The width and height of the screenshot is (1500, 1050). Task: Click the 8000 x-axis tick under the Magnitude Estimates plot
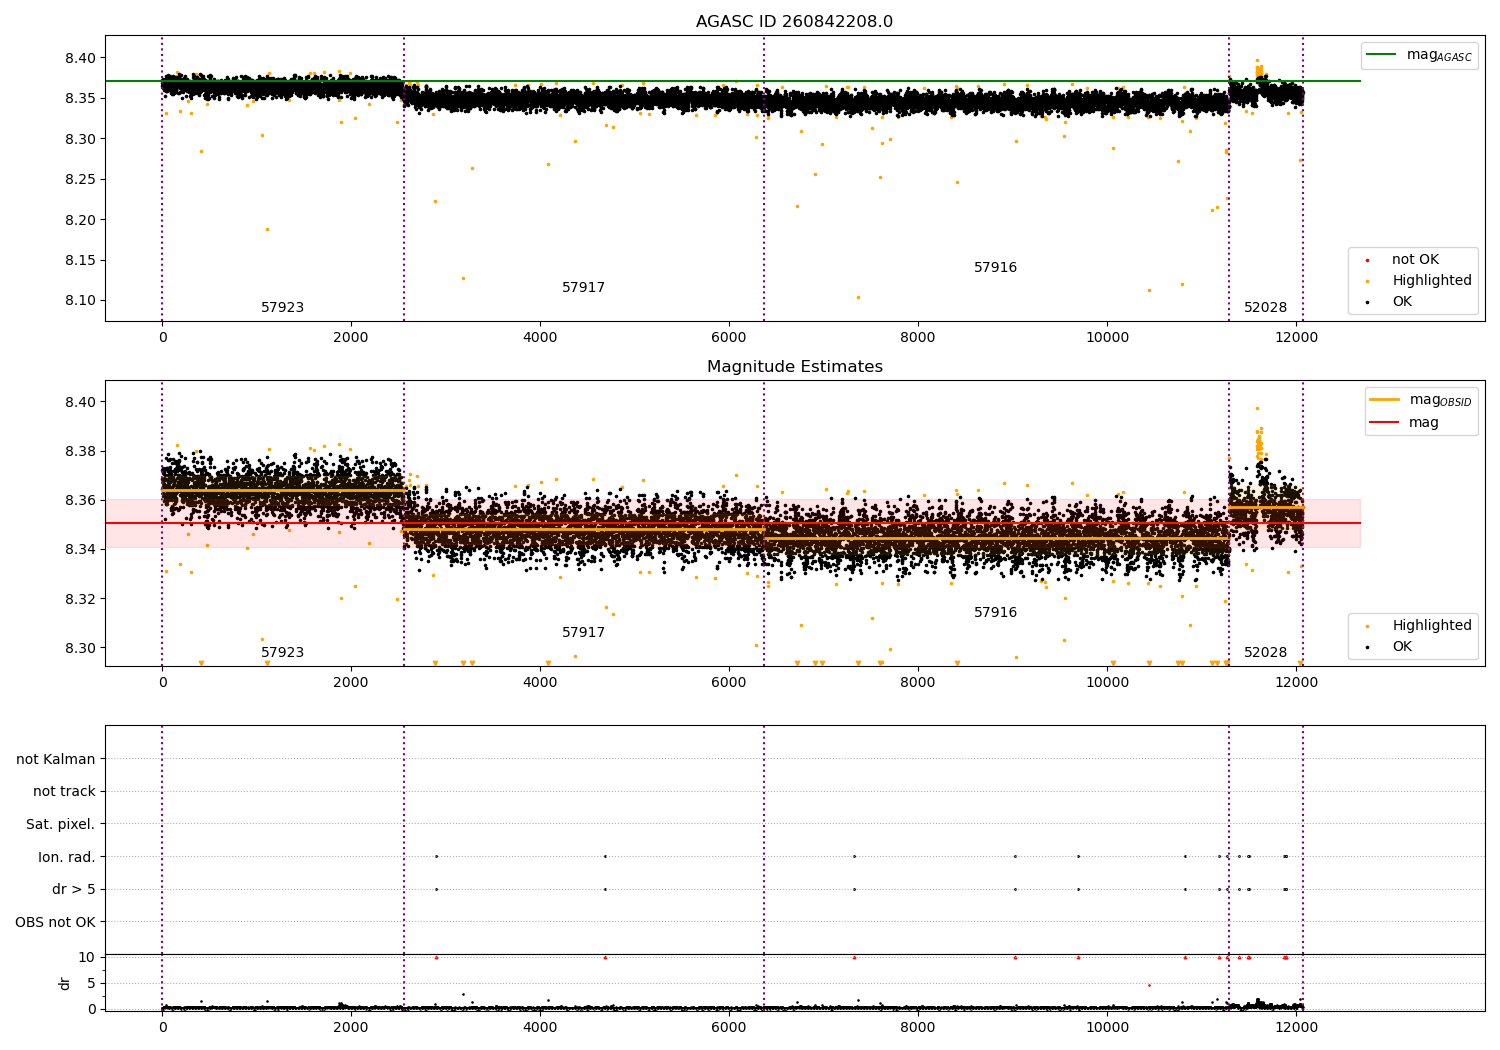(918, 682)
